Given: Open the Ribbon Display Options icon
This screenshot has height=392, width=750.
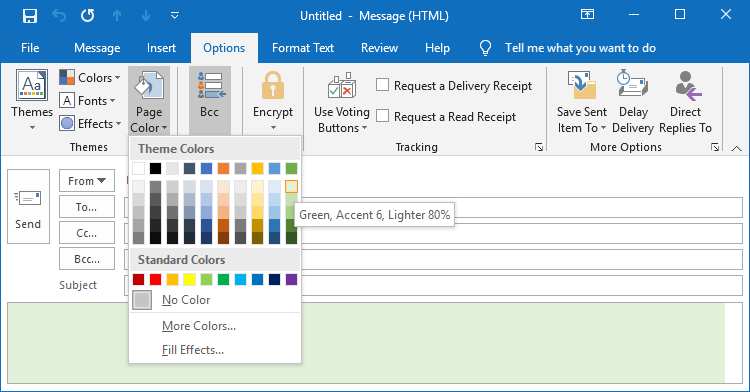Looking at the screenshot, I should (587, 14).
